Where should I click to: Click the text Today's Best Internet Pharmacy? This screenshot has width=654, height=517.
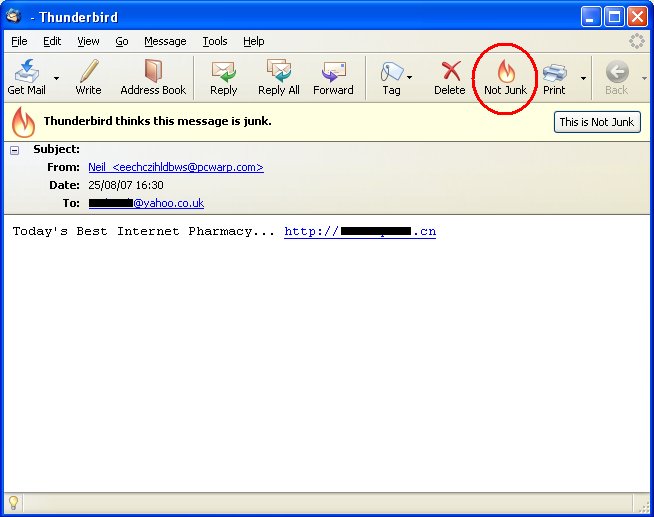(x=143, y=231)
